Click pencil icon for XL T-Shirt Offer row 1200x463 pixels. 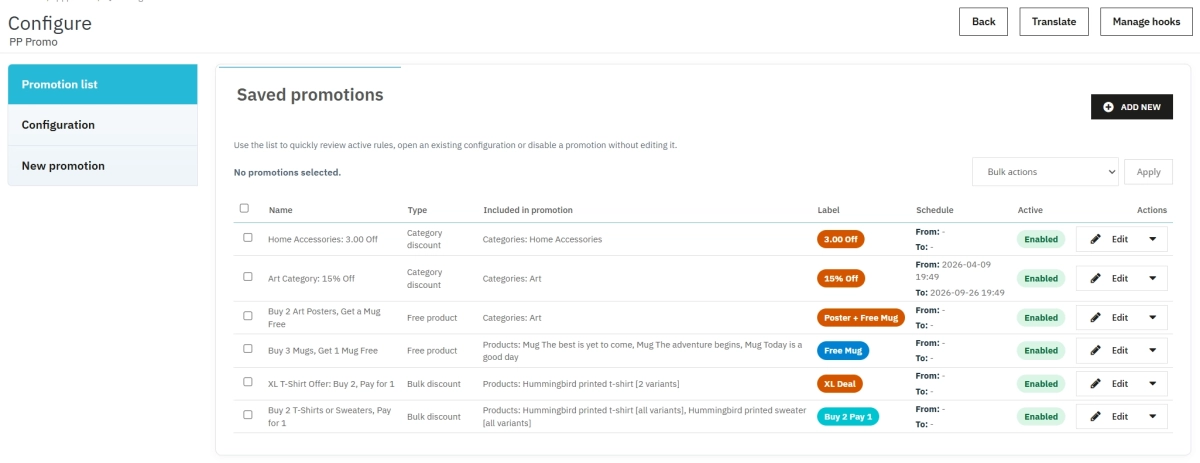click(1095, 384)
